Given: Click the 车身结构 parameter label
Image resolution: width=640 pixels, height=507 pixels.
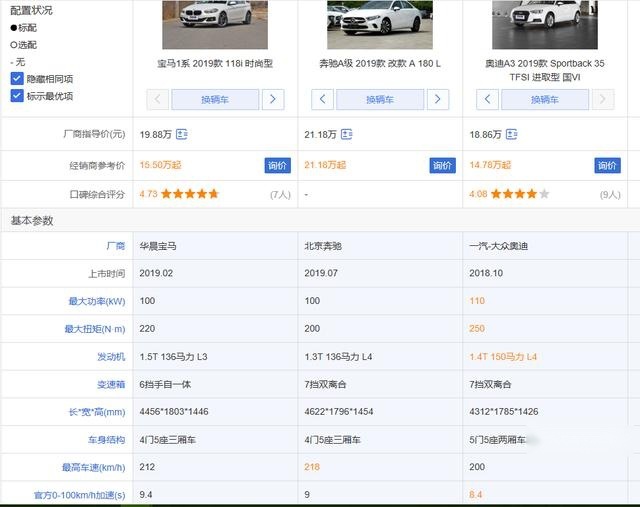Looking at the screenshot, I should click(x=107, y=440).
